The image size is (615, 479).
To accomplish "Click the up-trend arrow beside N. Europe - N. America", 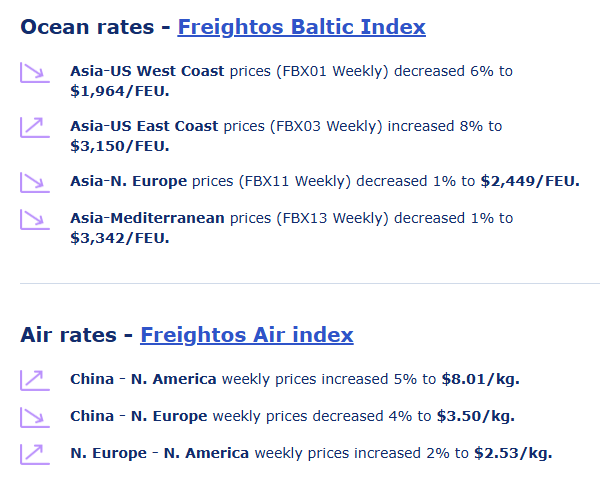I will (x=34, y=453).
